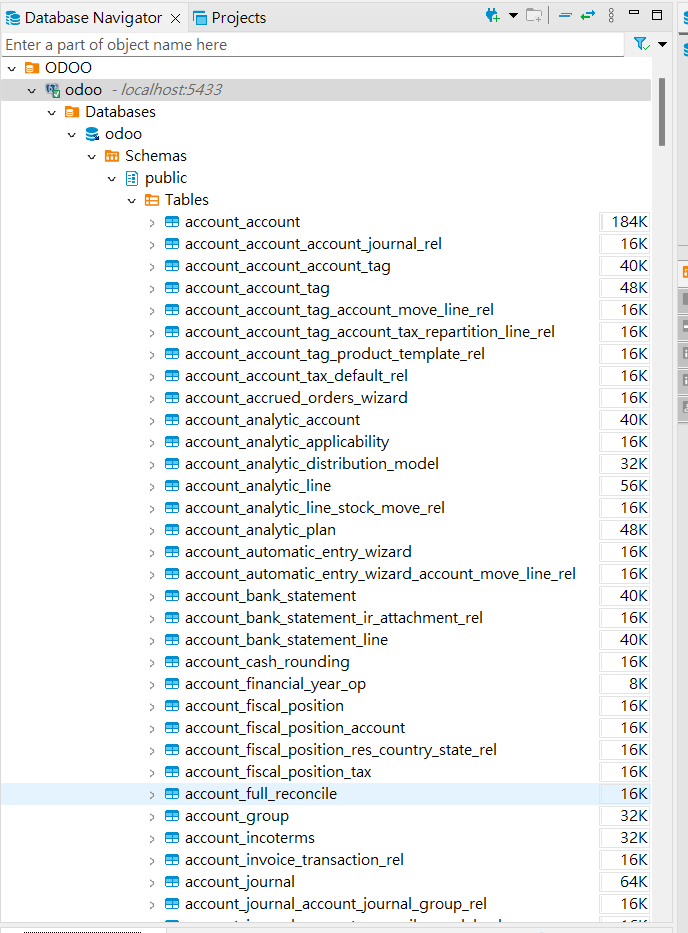
Task: Click the Schemas folder icon
Action: [112, 156]
